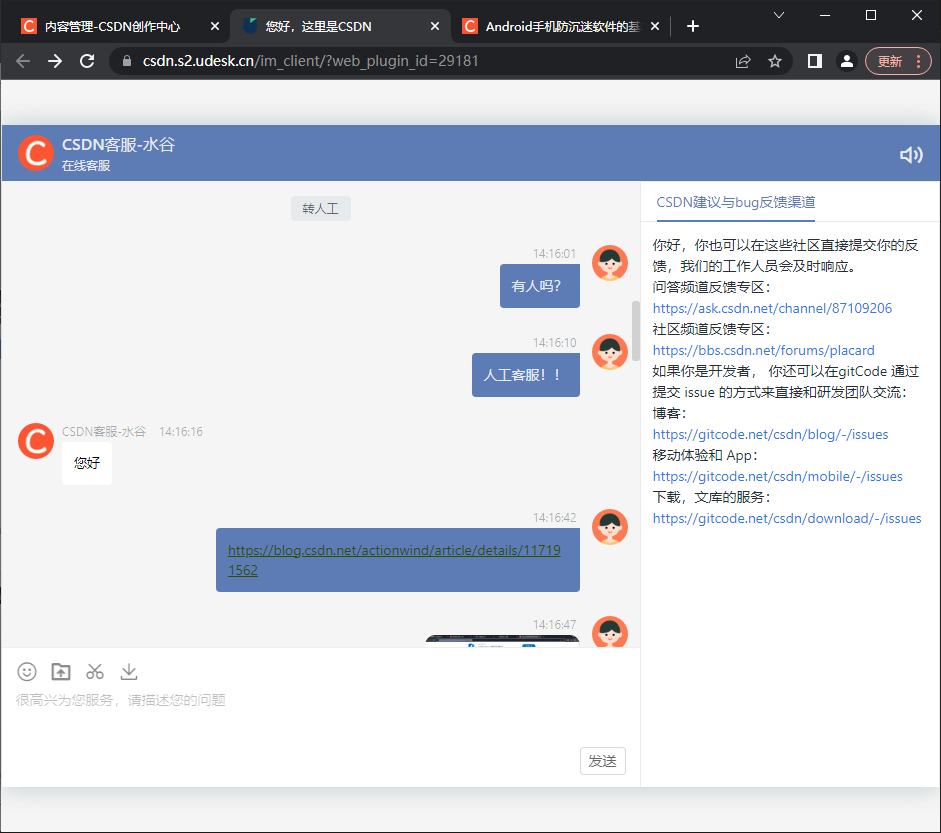This screenshot has width=941, height=833.
Task: Minimize the browser window
Action: pyautogui.click(x=825, y=16)
